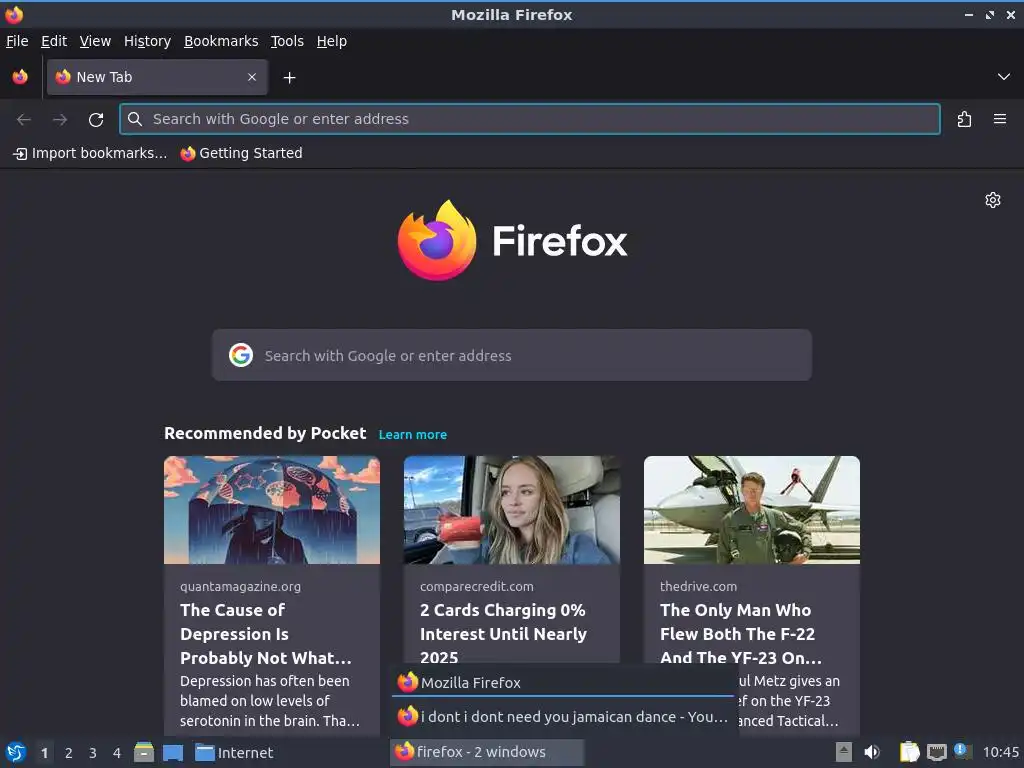This screenshot has height=768, width=1024.
Task: Open the Extensions puzzle-piece icon
Action: (964, 120)
